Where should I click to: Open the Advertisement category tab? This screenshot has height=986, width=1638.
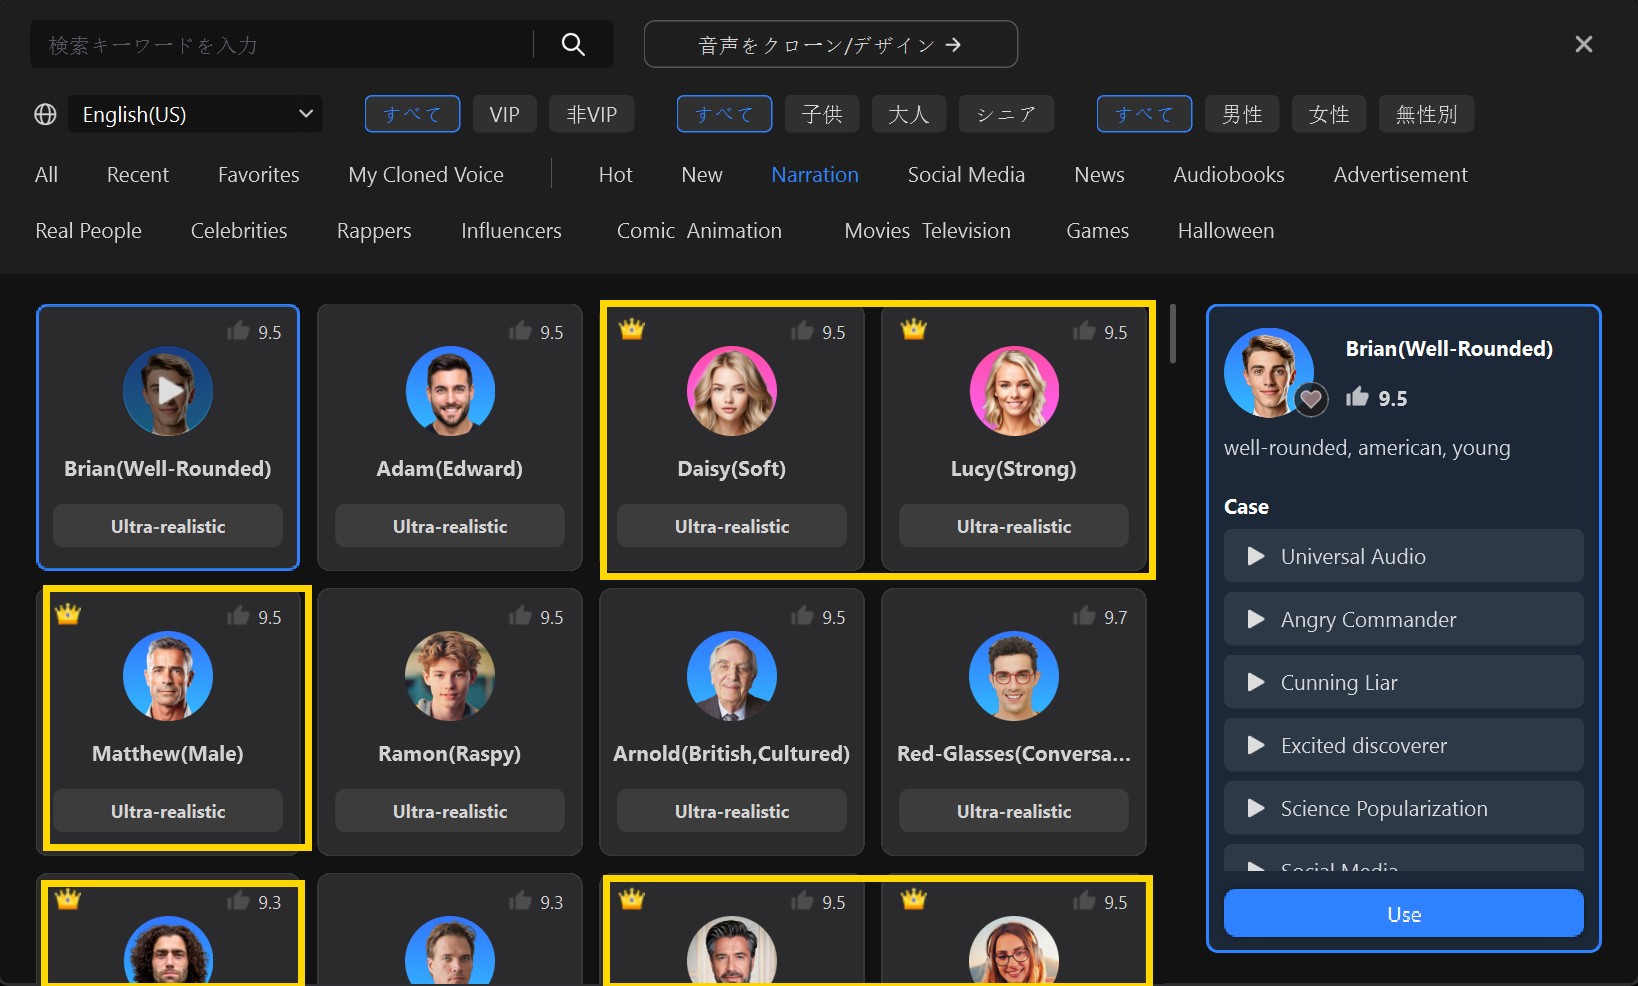(x=1401, y=174)
